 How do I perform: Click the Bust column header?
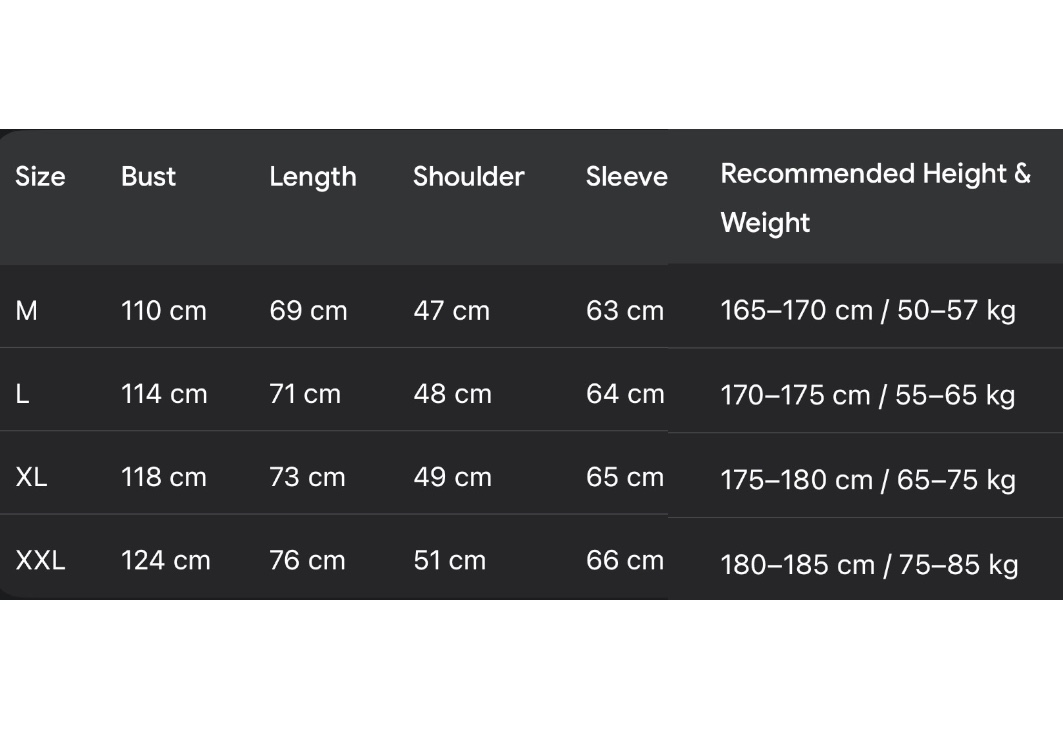point(148,177)
